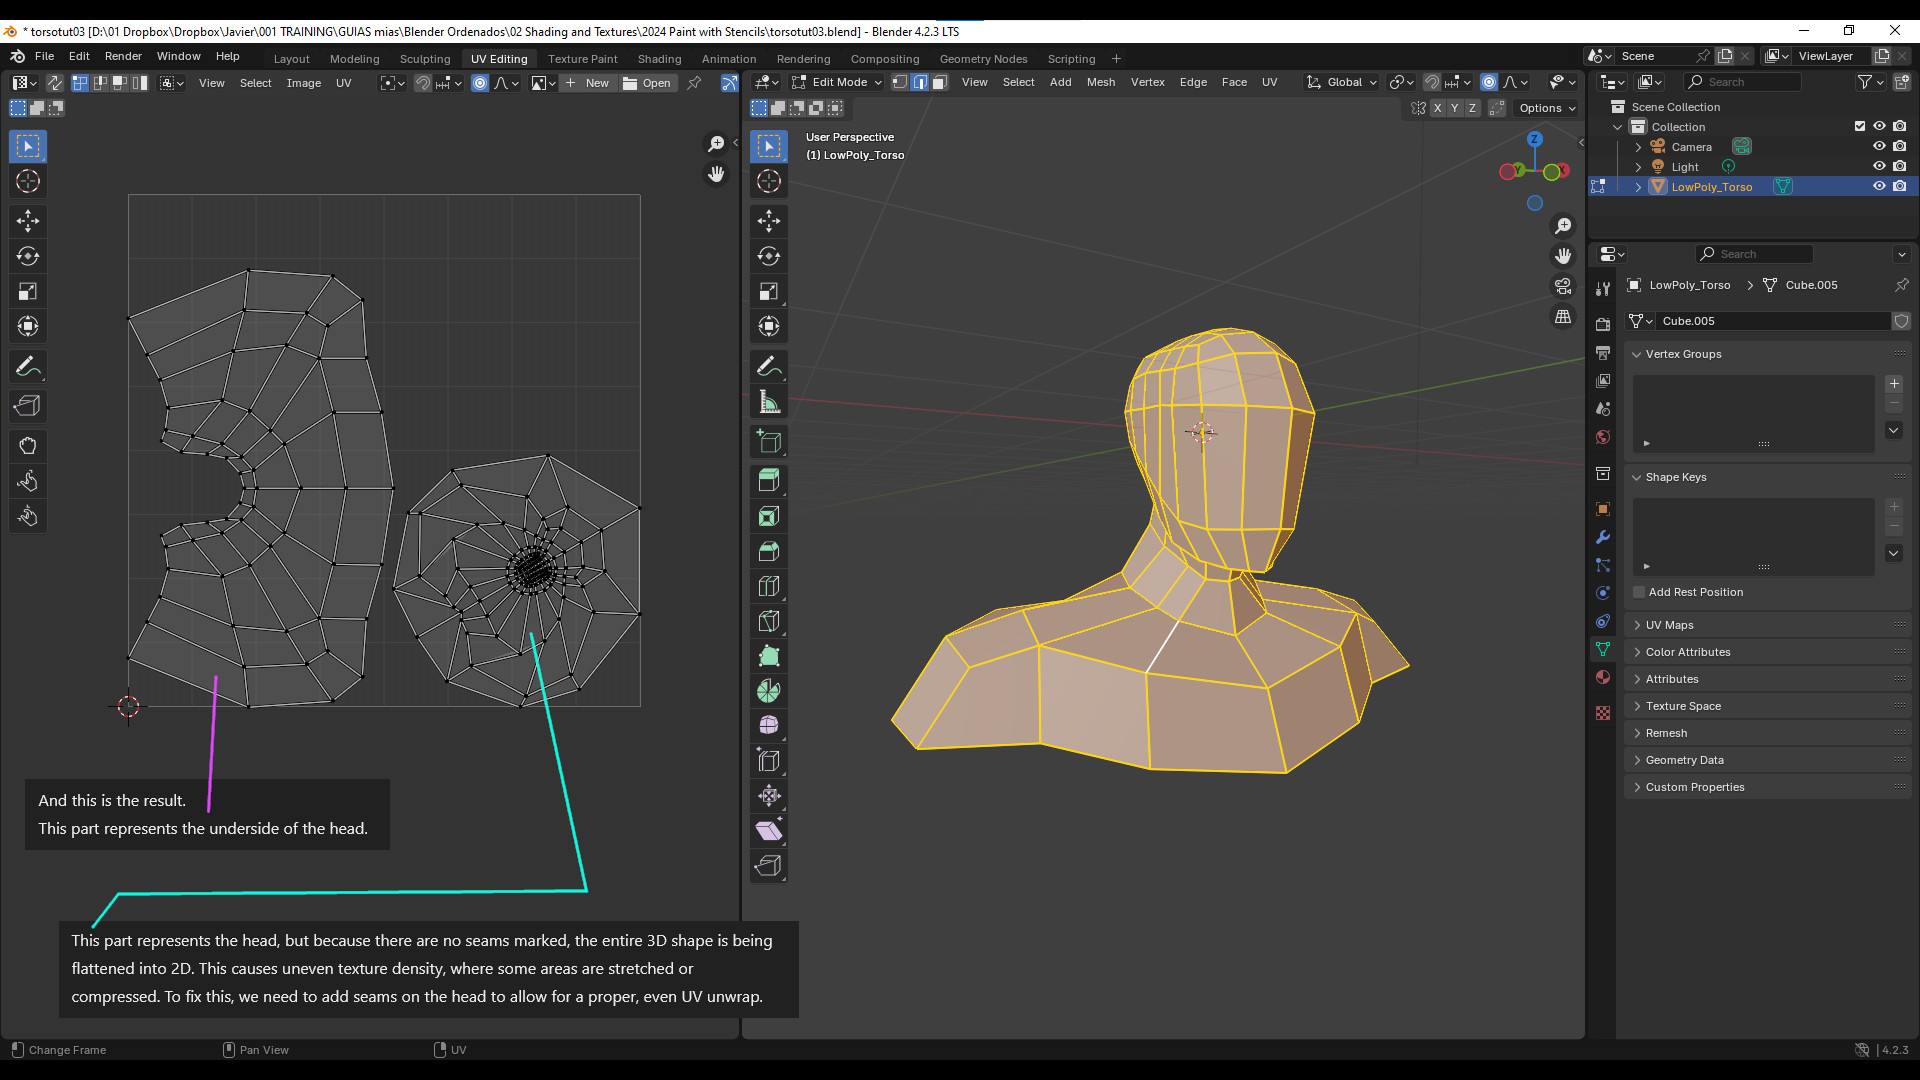Disable Light in renders
Image resolution: width=1920 pixels, height=1080 pixels.
1900,166
